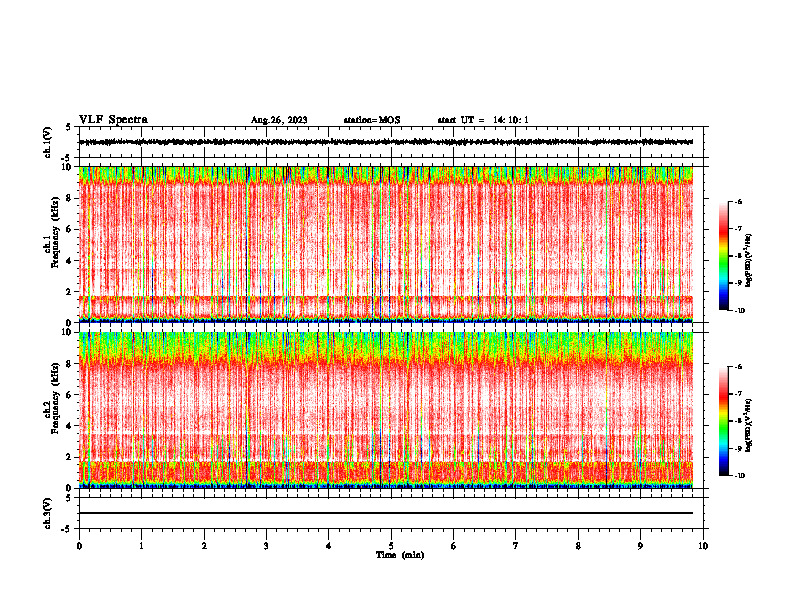
Task: Click the "Time (min)" x-axis label
Action: coord(400,555)
